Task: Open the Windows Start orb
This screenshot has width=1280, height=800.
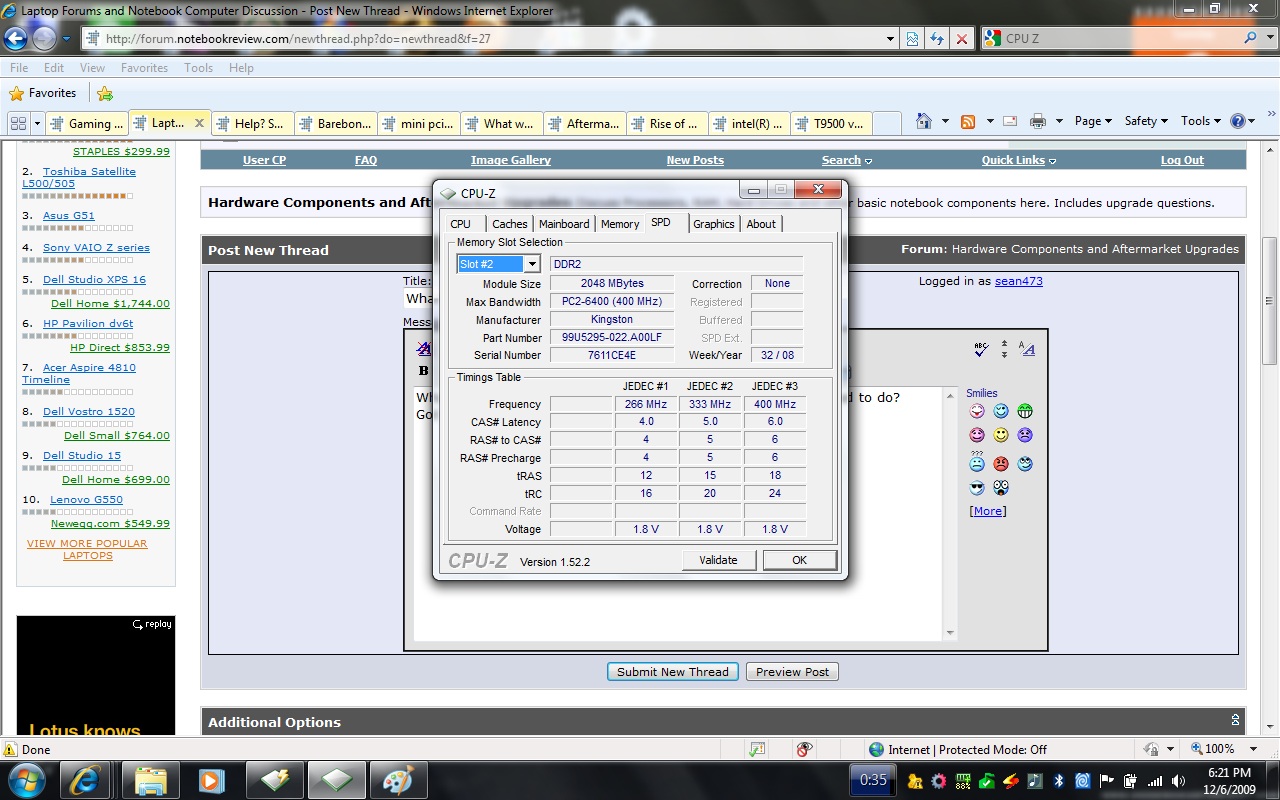Action: tap(26, 779)
